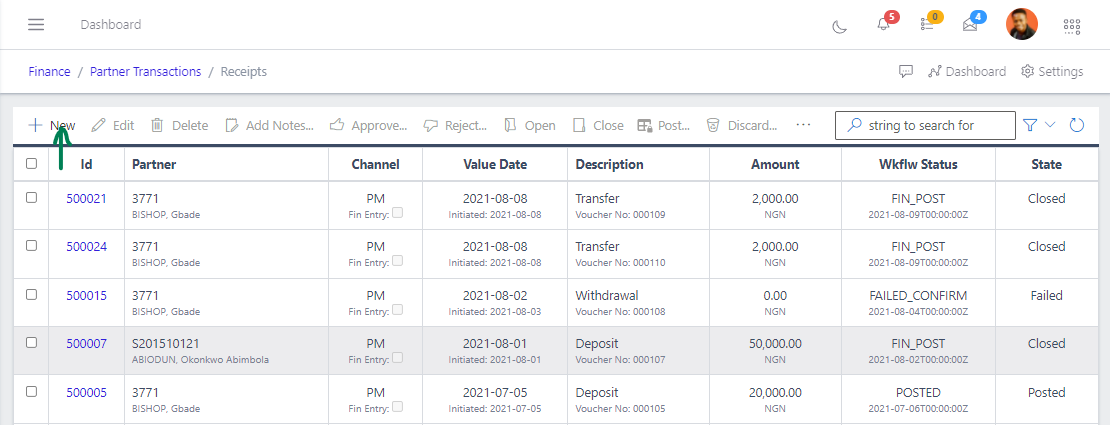This screenshot has height=425, width=1110.
Task: Open receipt Id 500021
Action: 86,198
